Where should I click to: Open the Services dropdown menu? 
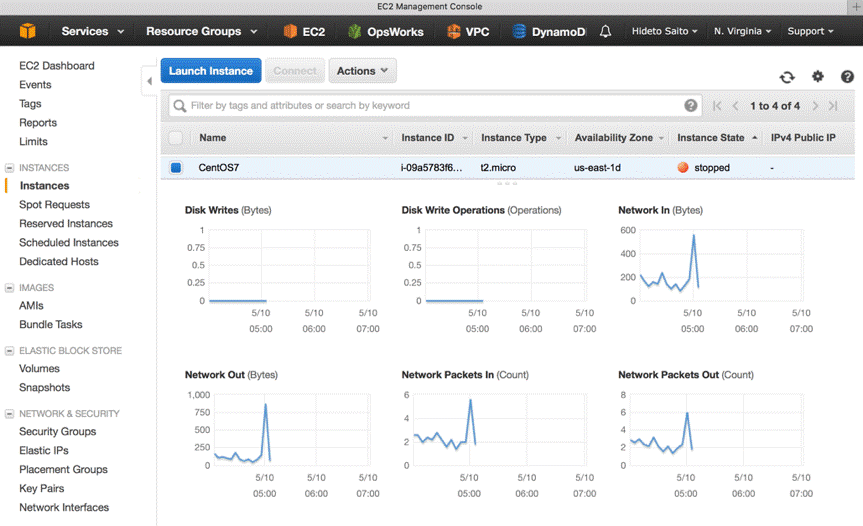92,31
